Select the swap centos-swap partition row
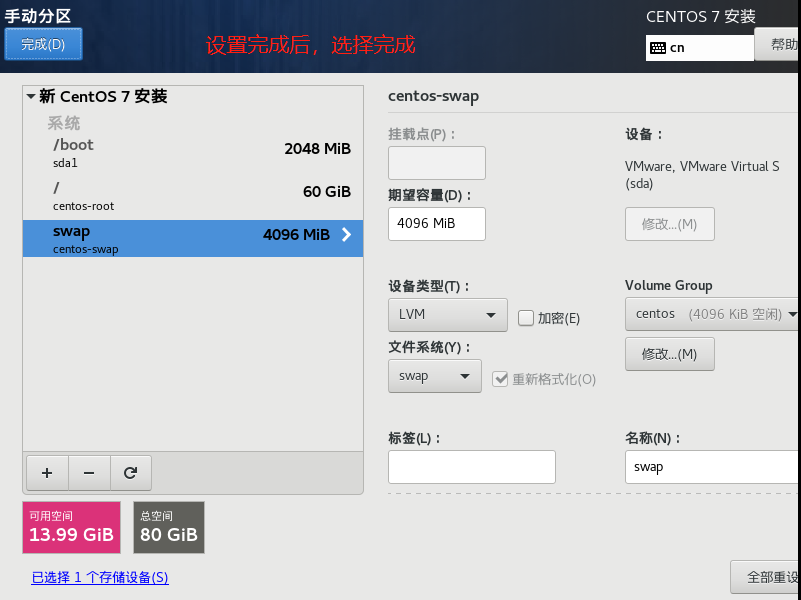Image resolution: width=801 pixels, height=600 pixels. [193, 238]
